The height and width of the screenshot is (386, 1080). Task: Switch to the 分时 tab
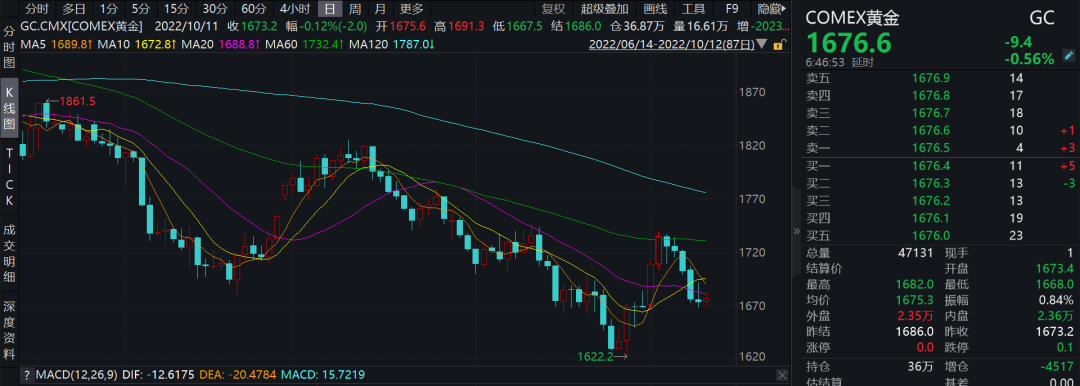click(37, 9)
